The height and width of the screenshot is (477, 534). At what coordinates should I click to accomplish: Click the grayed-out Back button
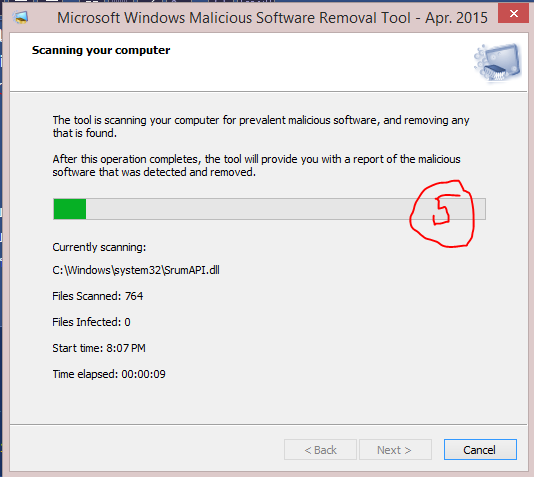320,449
